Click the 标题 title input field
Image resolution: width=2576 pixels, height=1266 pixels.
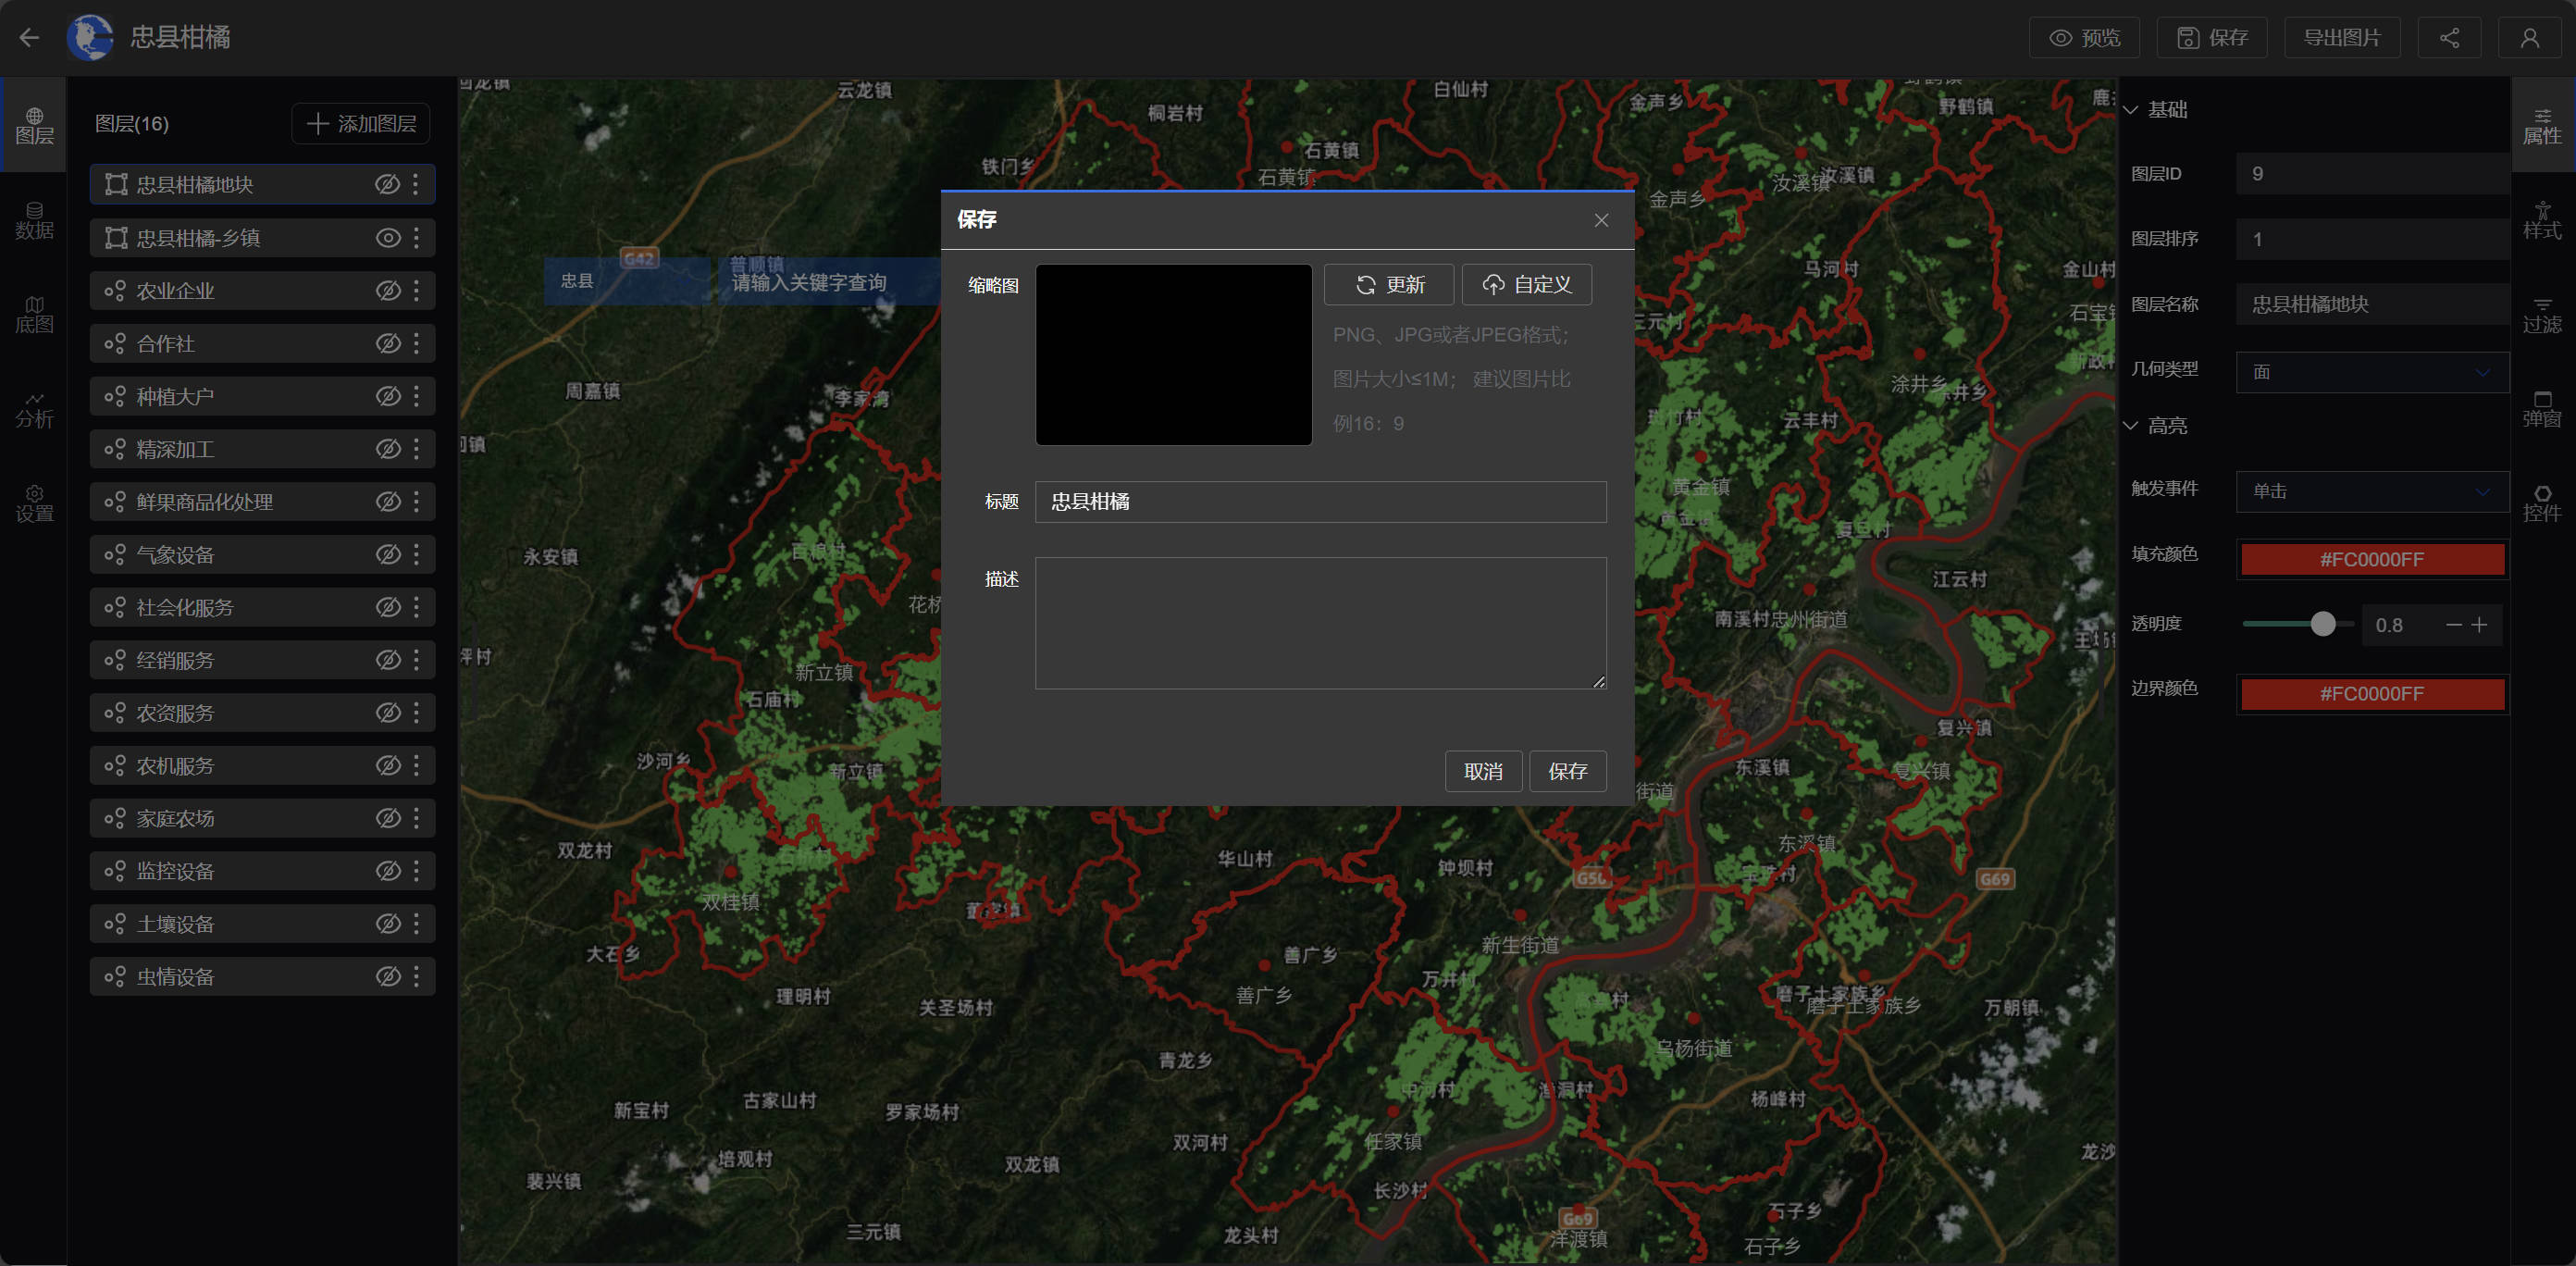pos(1319,502)
